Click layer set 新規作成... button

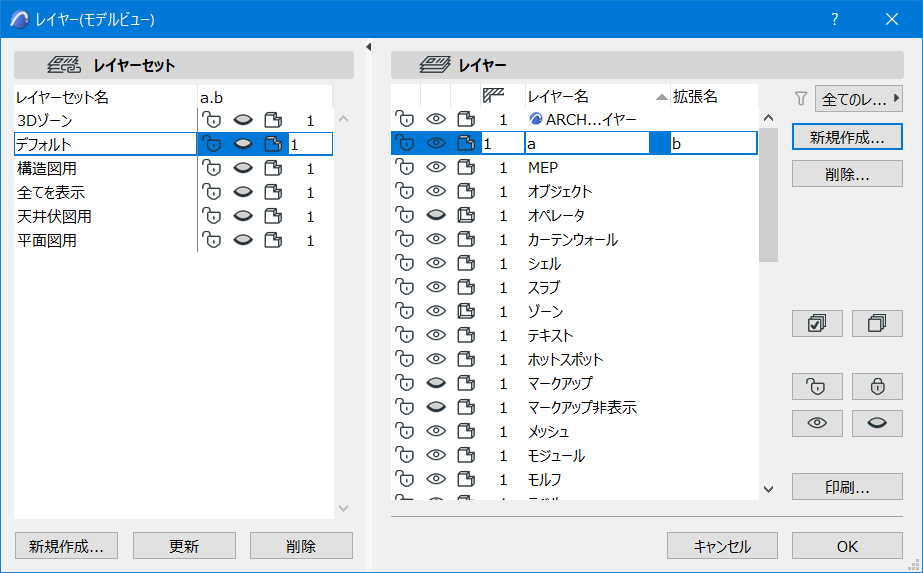coord(67,546)
